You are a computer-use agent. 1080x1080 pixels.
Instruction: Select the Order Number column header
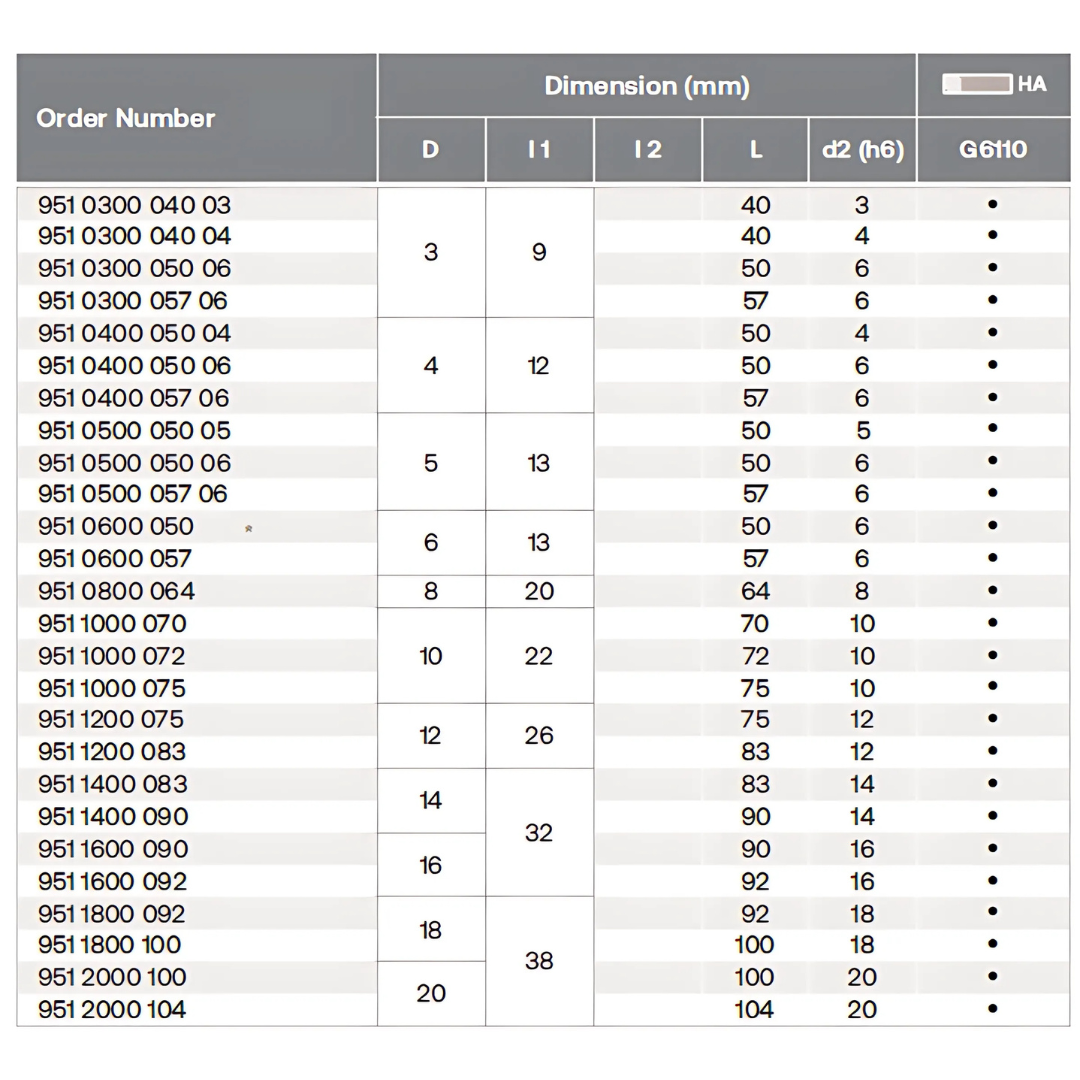coord(126,118)
